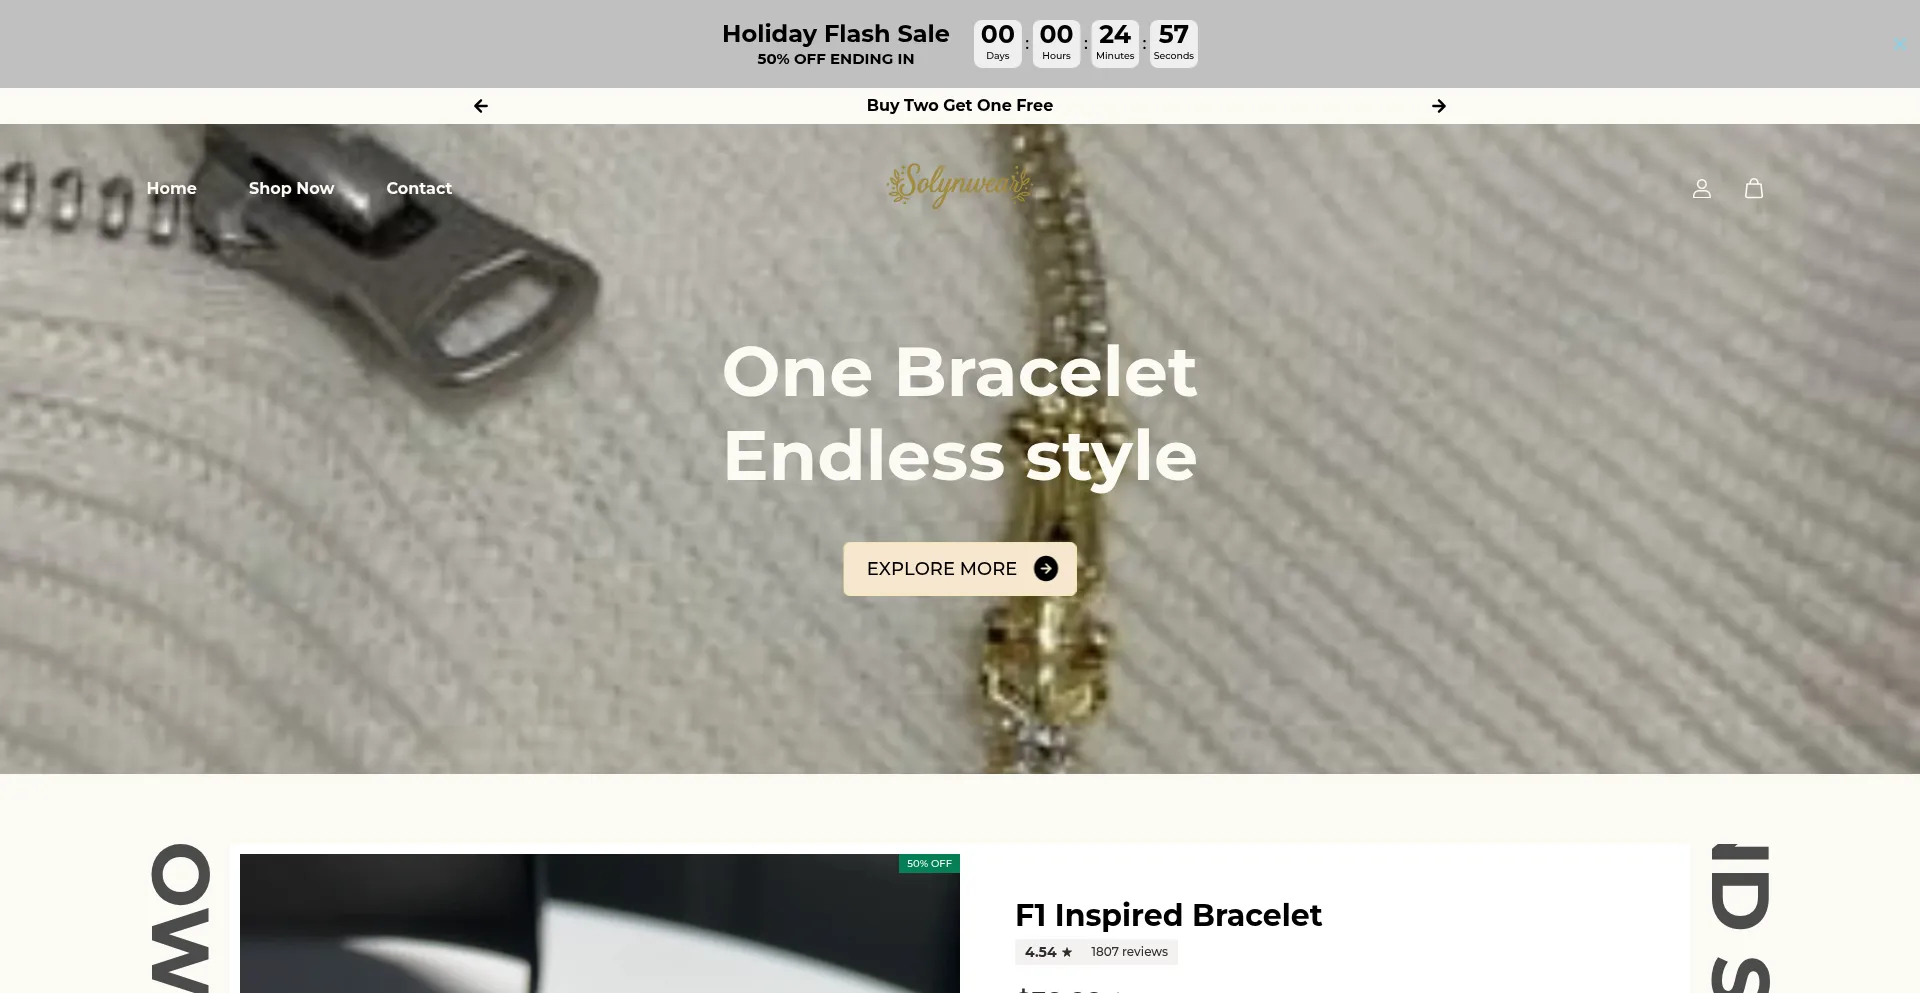Viewport: 1920px width, 993px height.
Task: Advance to next announcement with right arrow
Action: click(1439, 106)
